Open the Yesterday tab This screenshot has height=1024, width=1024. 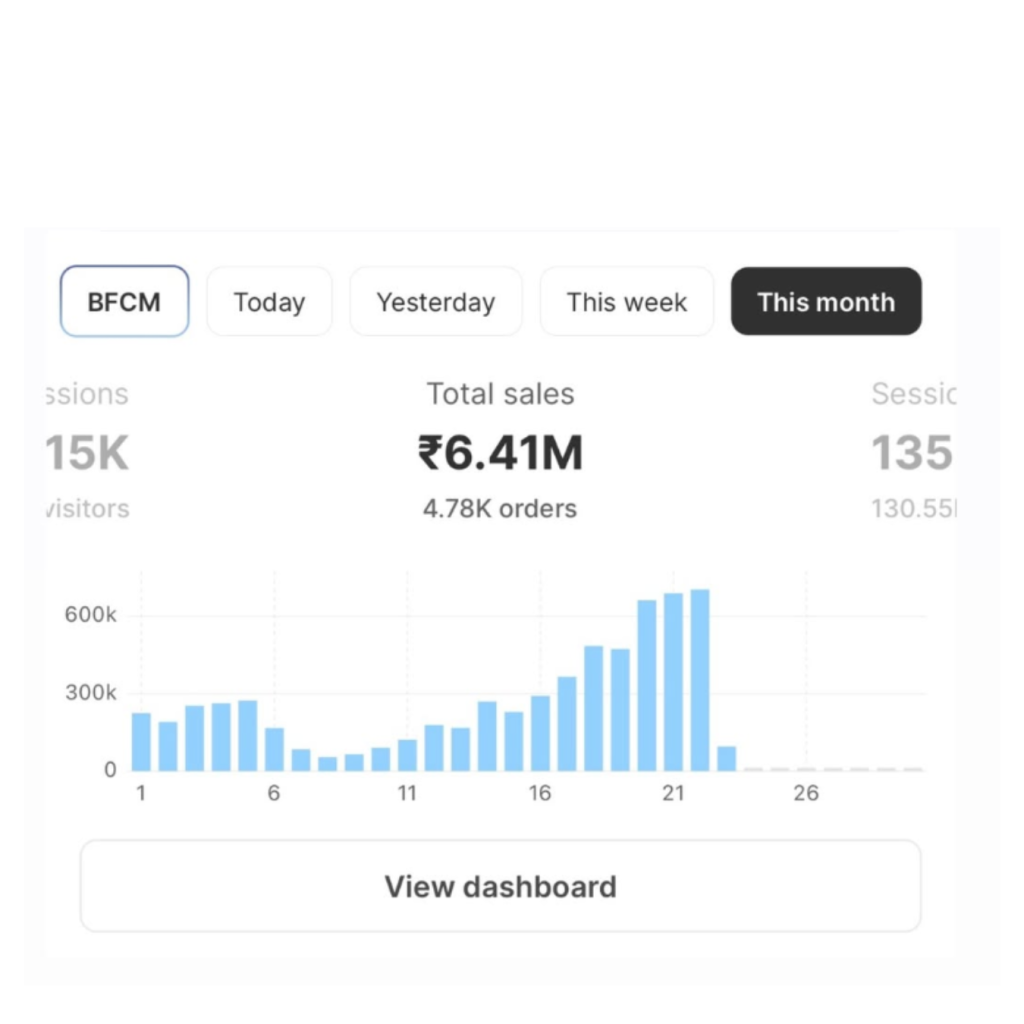click(435, 302)
